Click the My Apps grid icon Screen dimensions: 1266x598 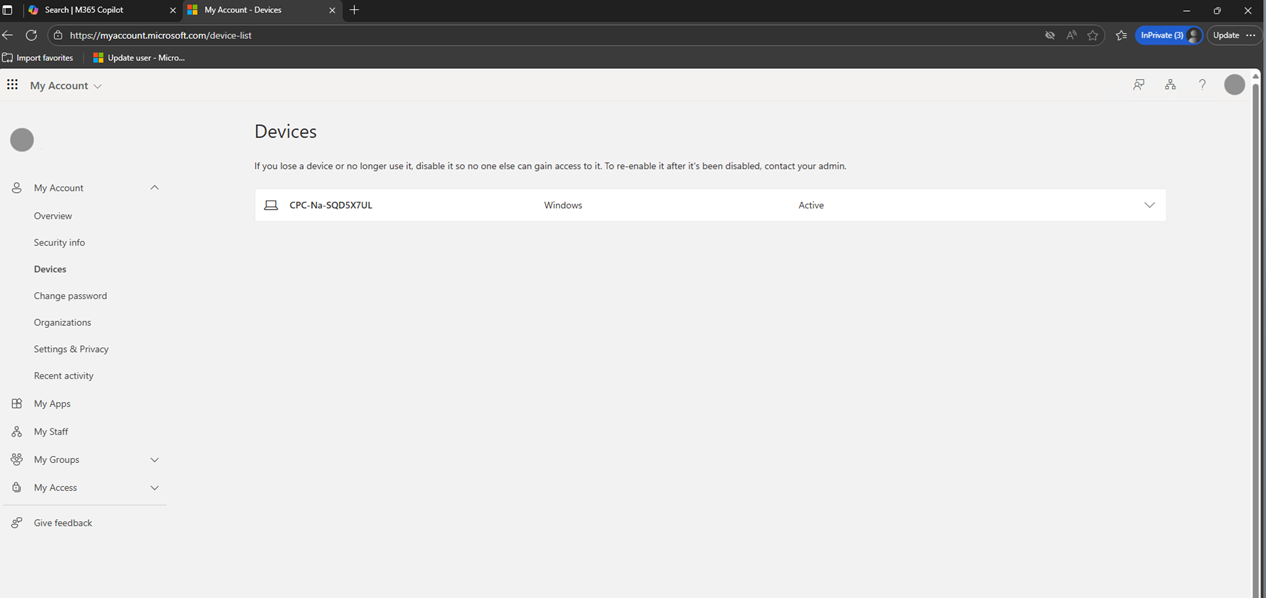[x=16, y=404]
